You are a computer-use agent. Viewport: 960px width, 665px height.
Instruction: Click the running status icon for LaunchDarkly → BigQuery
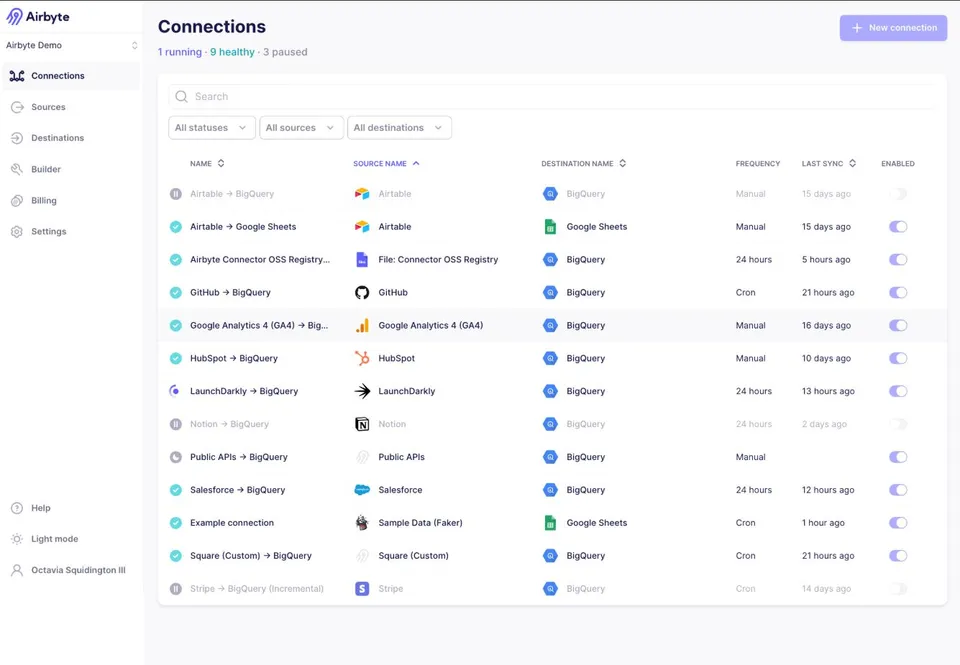click(x=176, y=391)
